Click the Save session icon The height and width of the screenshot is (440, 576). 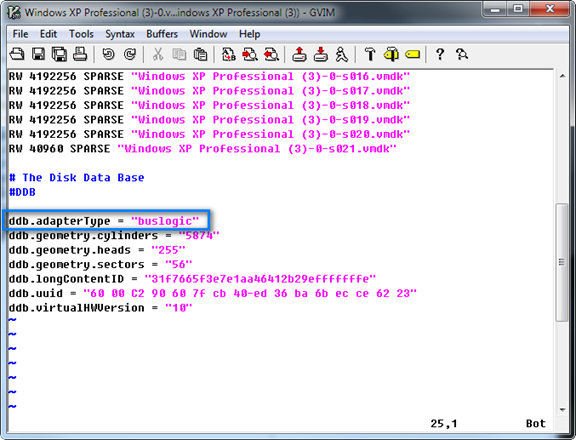[321, 54]
